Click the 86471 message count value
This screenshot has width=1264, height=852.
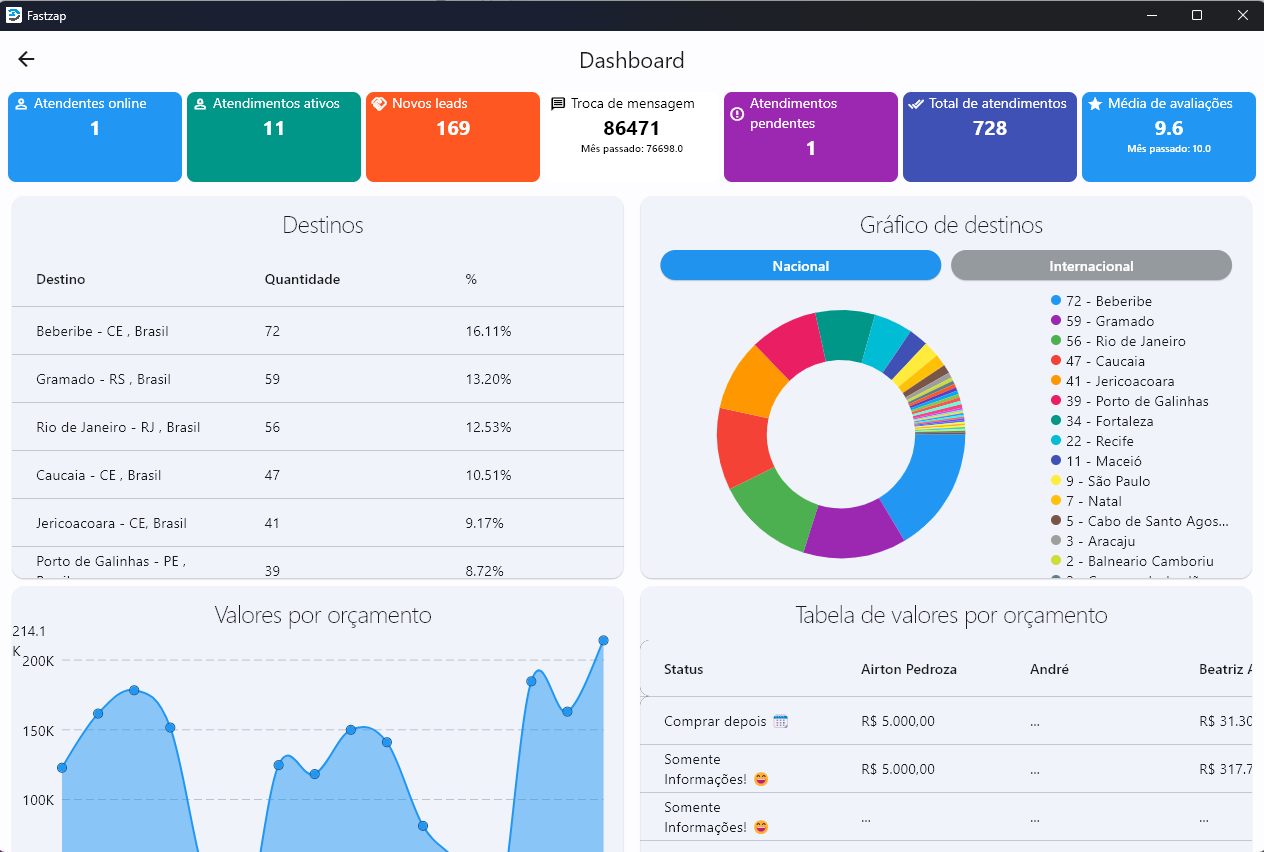632,128
